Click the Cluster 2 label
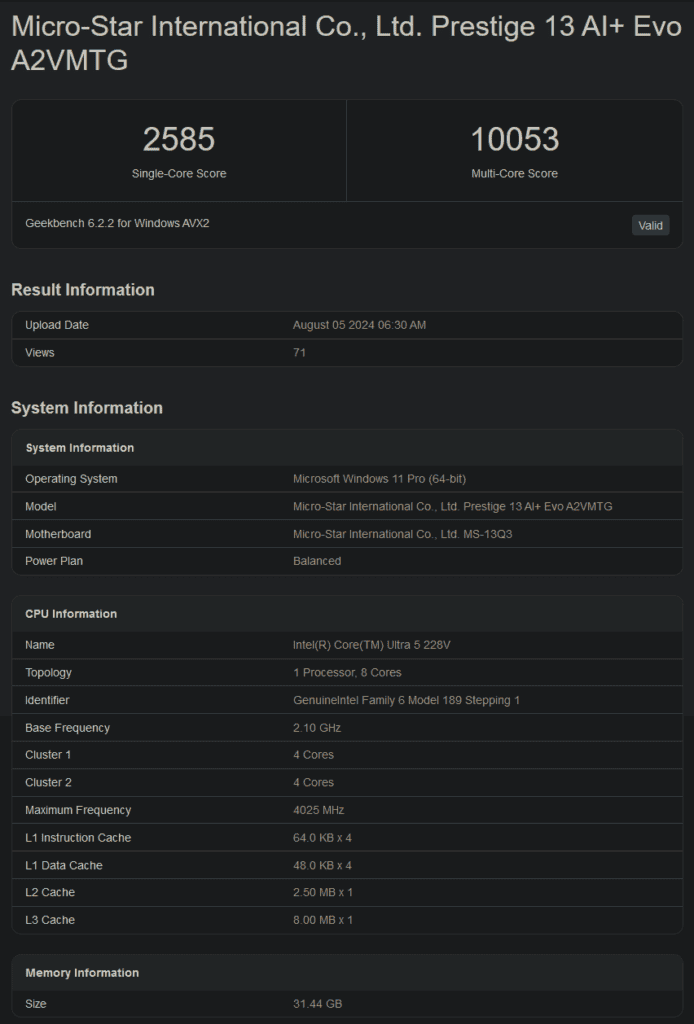This screenshot has width=694, height=1024. tap(48, 782)
